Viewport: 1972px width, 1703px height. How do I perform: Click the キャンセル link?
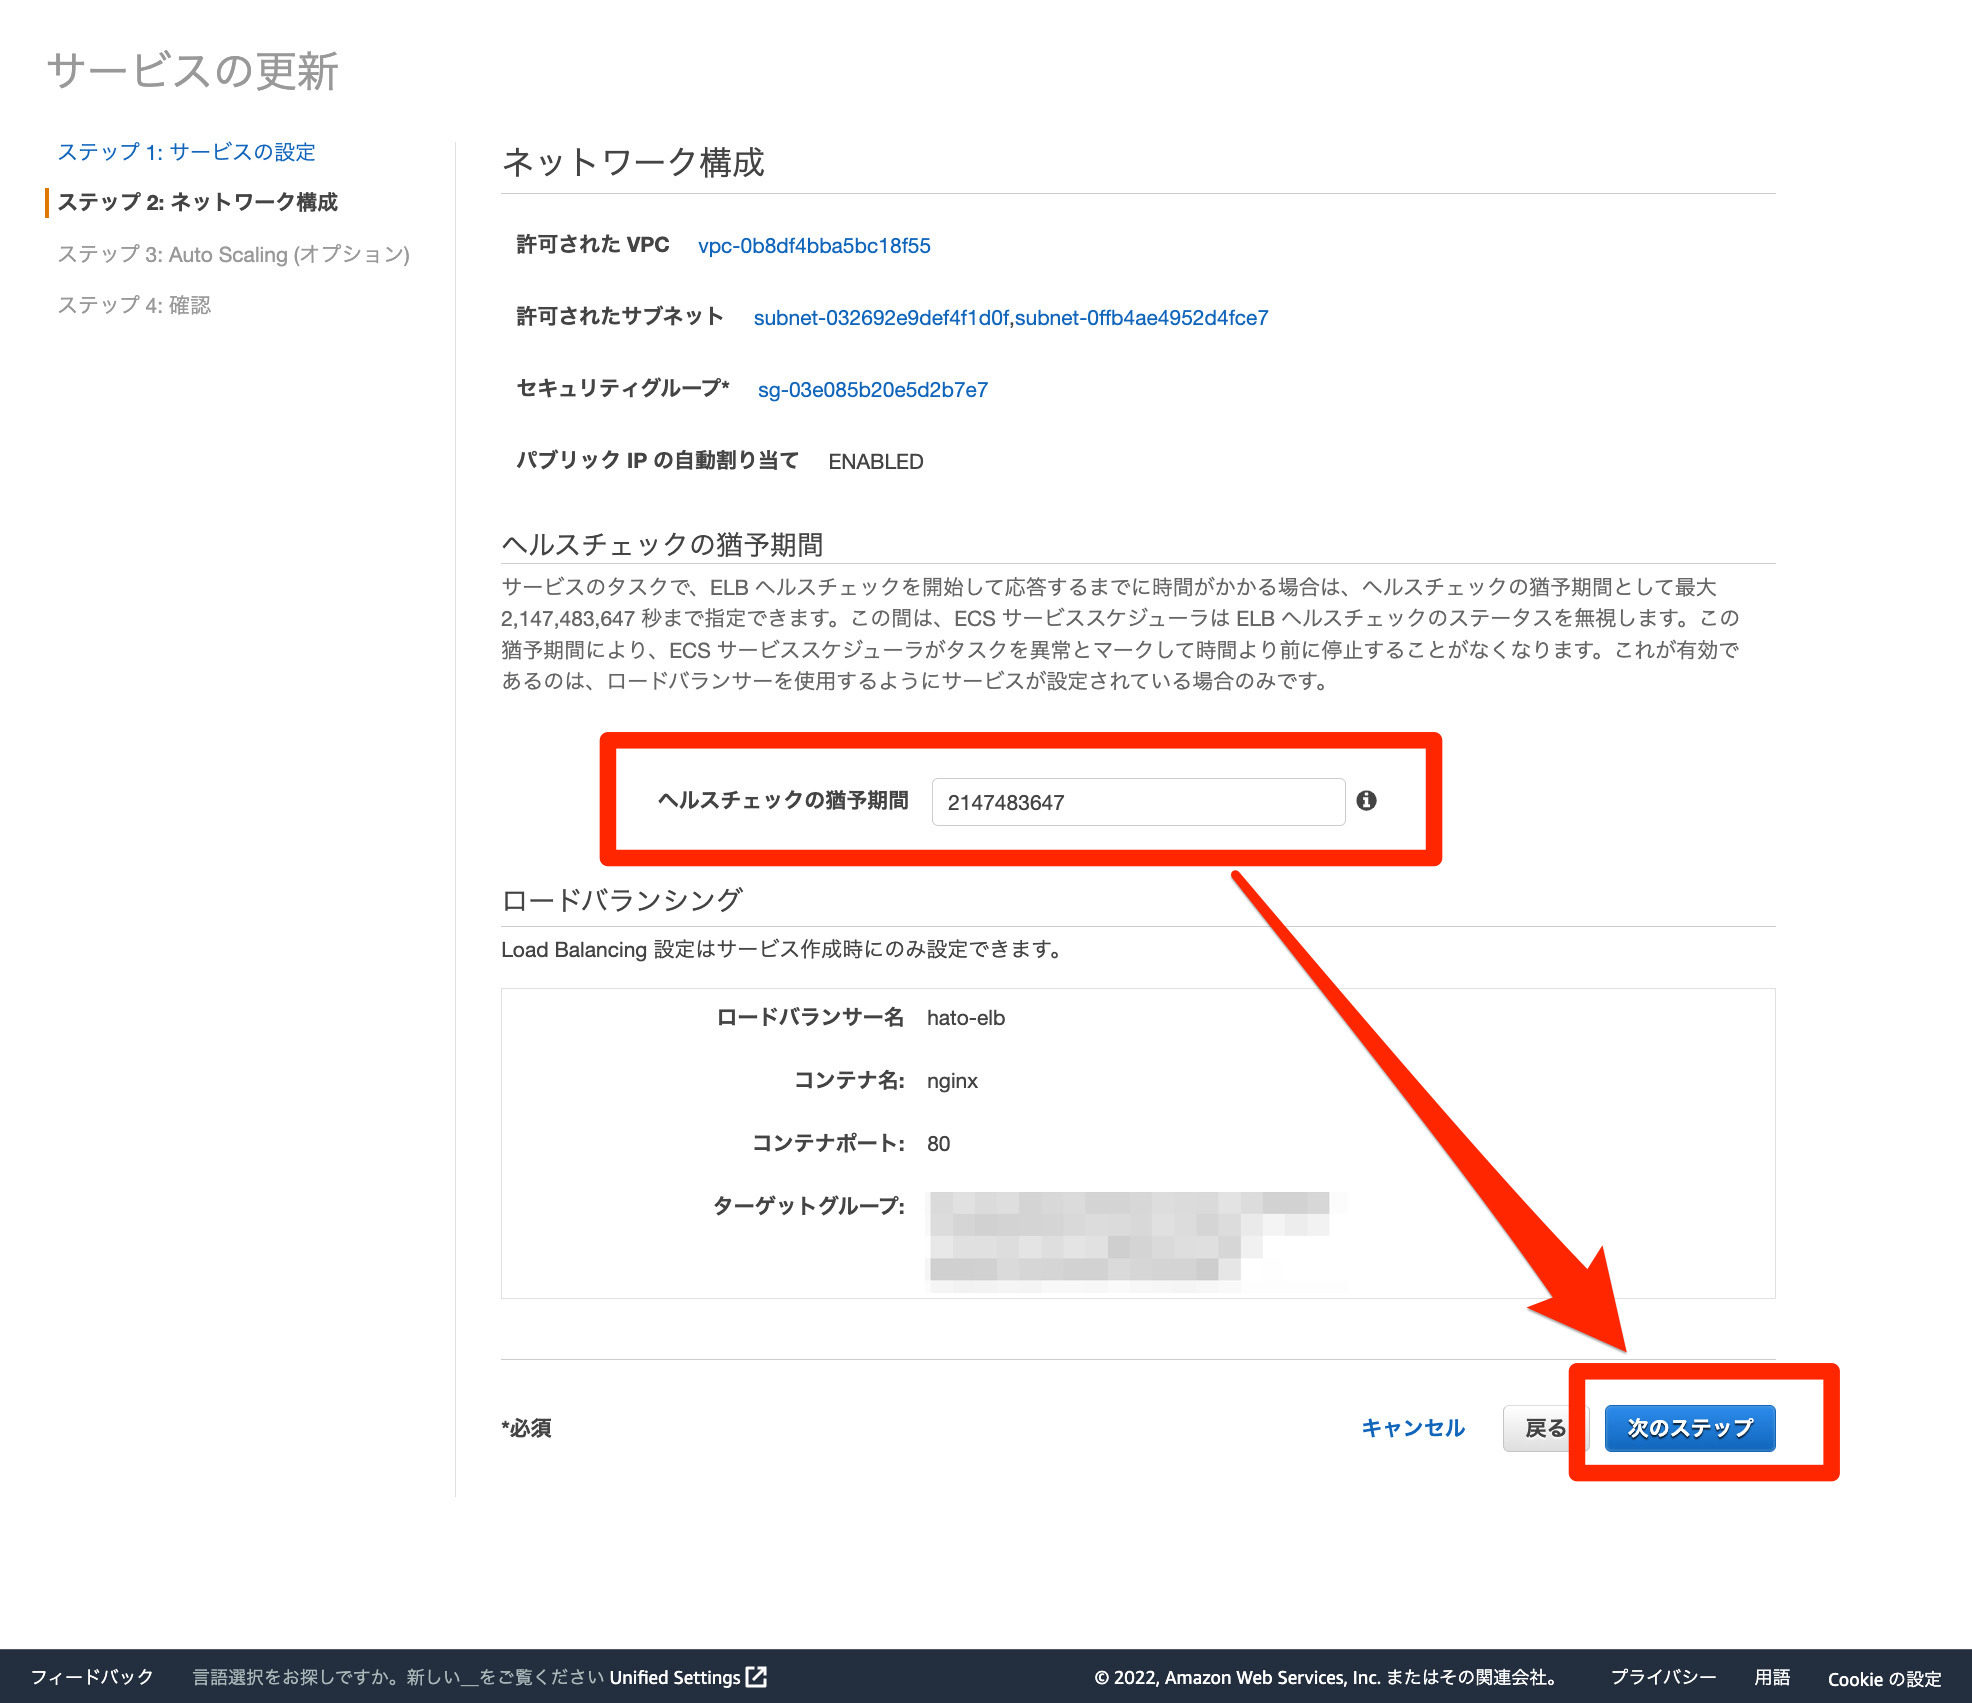point(1412,1428)
